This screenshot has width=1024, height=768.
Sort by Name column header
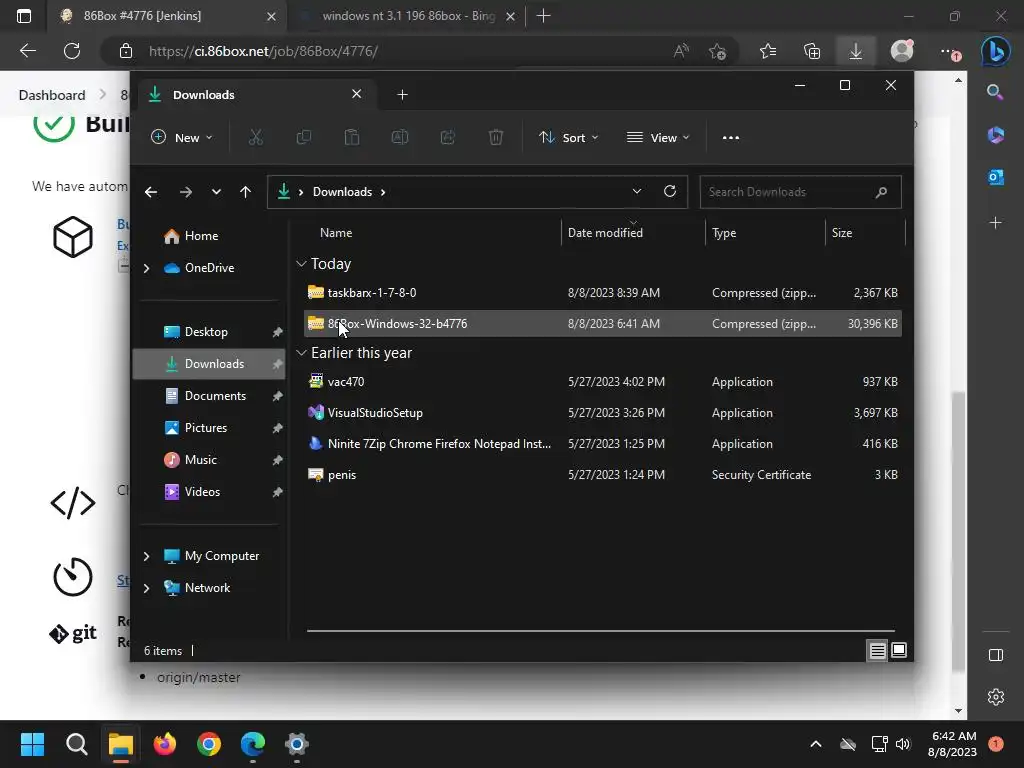click(336, 232)
